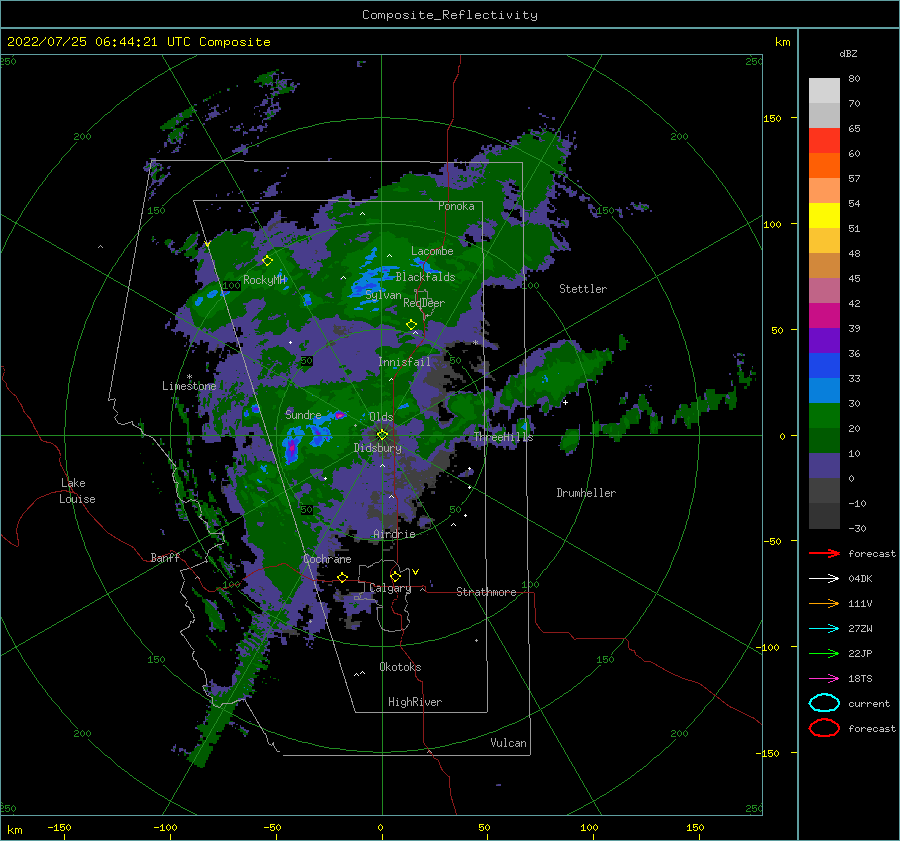Click the cyan current ellipse icon

coord(824,703)
